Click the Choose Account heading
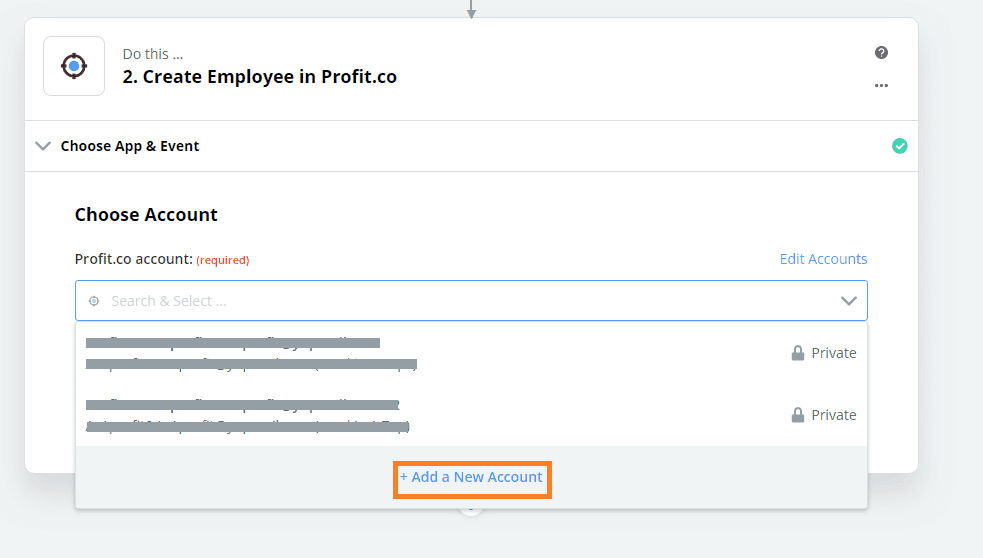The width and height of the screenshot is (983, 558). (146, 214)
